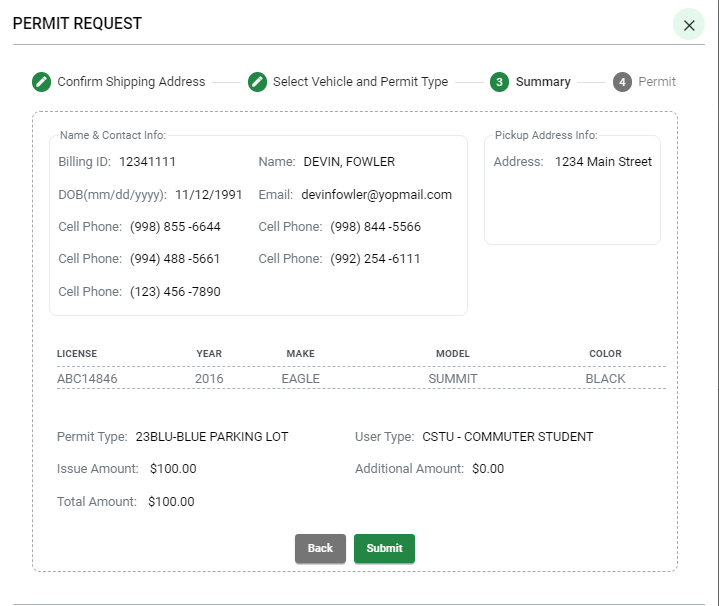Image resolution: width=719 pixels, height=606 pixels.
Task: Click cell phone (992) 254-6111
Action: tap(375, 259)
